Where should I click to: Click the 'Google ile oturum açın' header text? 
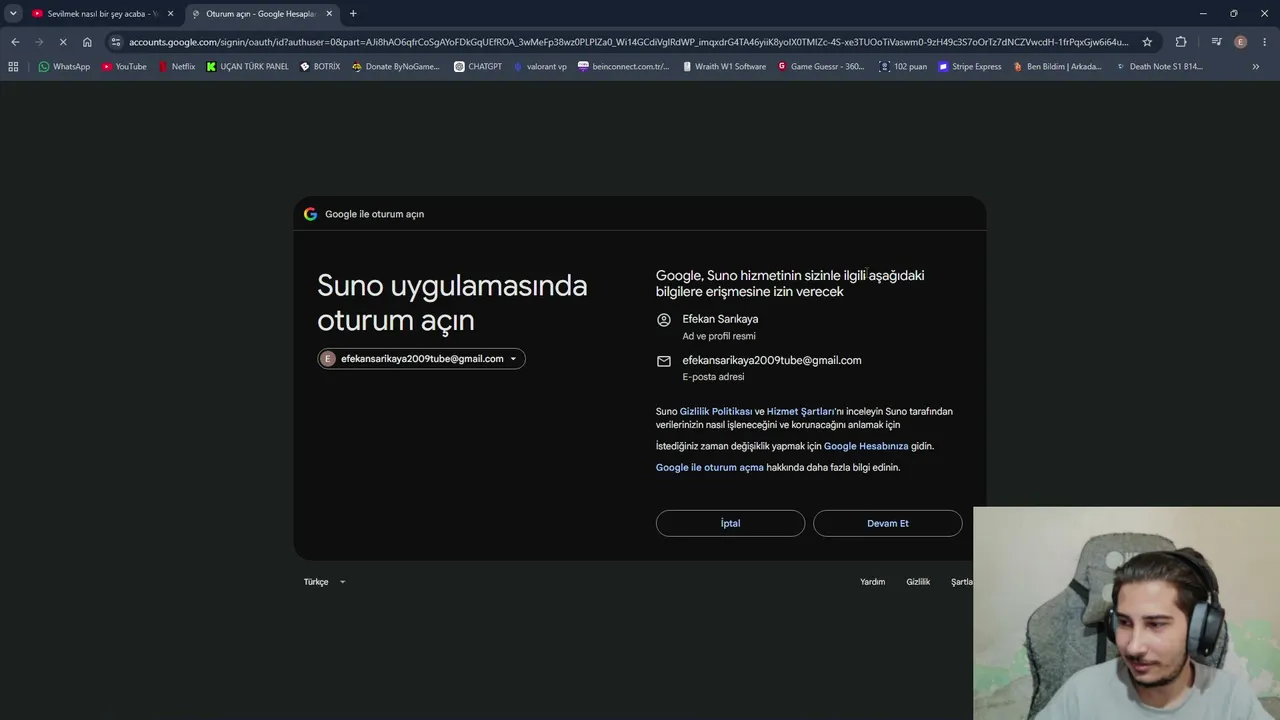click(374, 214)
